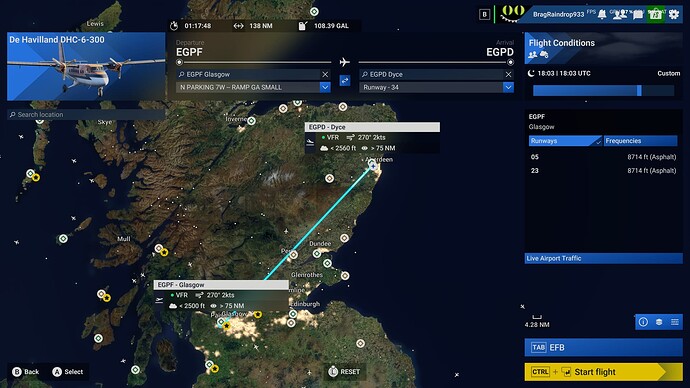Open weather settings icon under Flight Conditions
This screenshot has width=690, height=388.
point(544,55)
